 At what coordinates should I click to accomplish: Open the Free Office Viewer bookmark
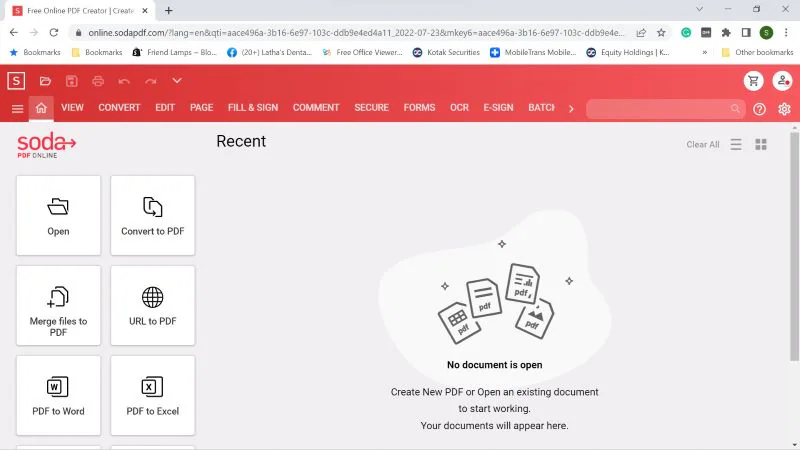[x=362, y=52]
